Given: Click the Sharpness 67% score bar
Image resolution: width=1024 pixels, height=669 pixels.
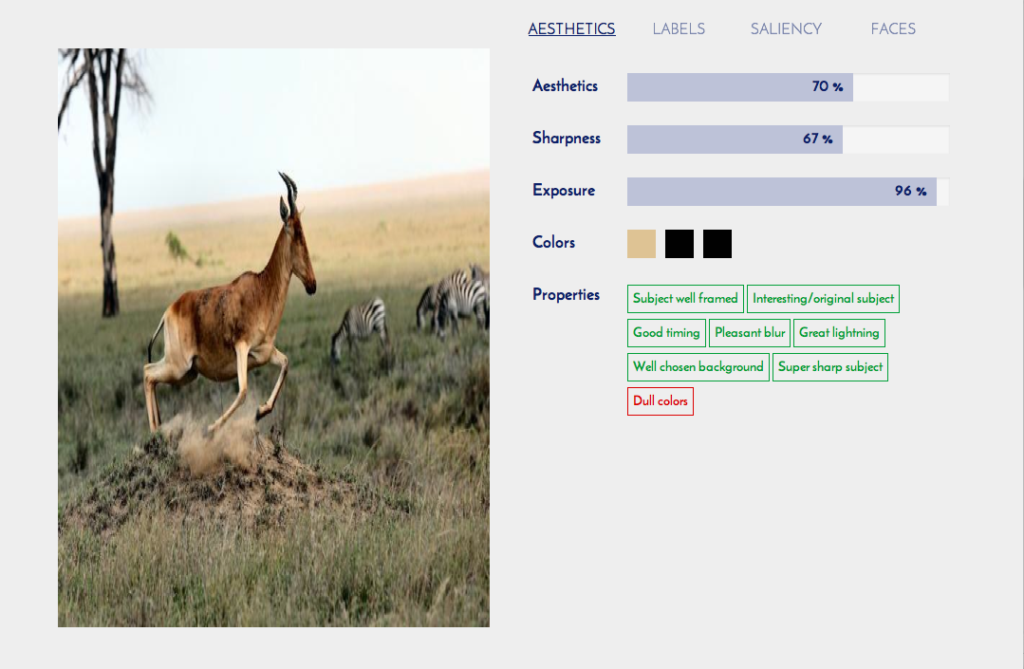Looking at the screenshot, I should [x=788, y=139].
